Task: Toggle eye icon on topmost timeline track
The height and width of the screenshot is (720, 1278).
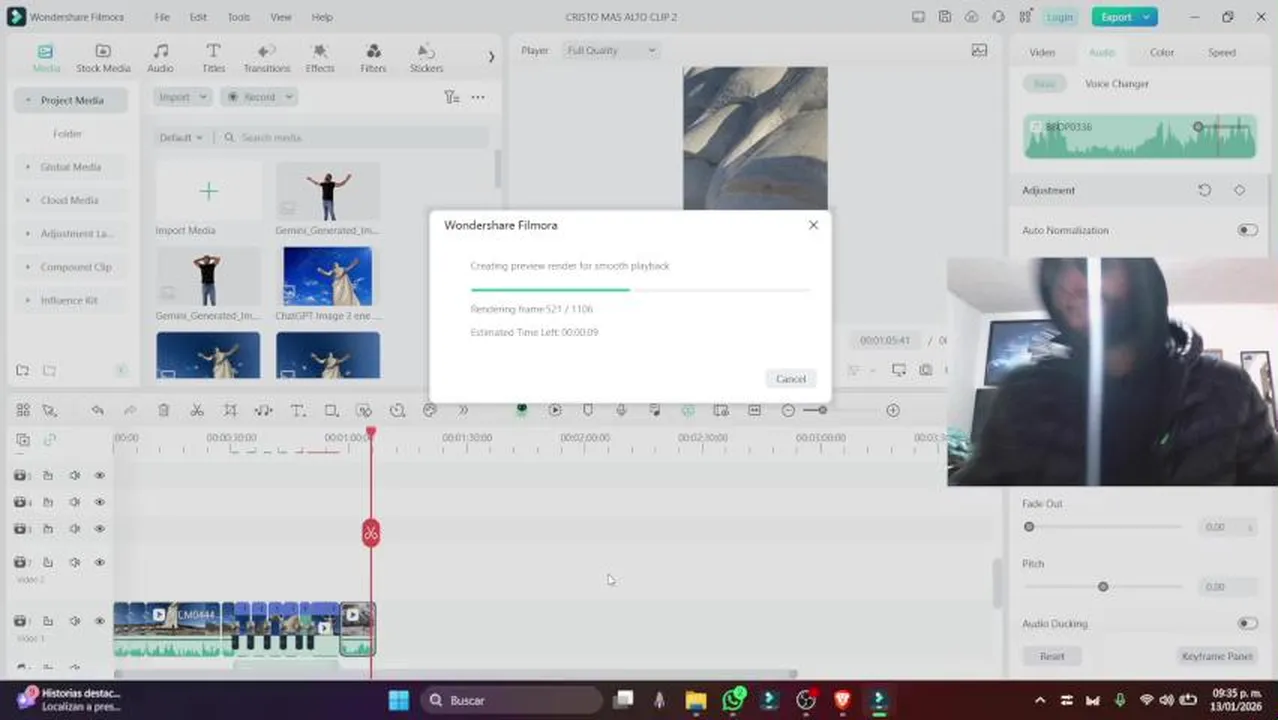Action: click(99, 475)
